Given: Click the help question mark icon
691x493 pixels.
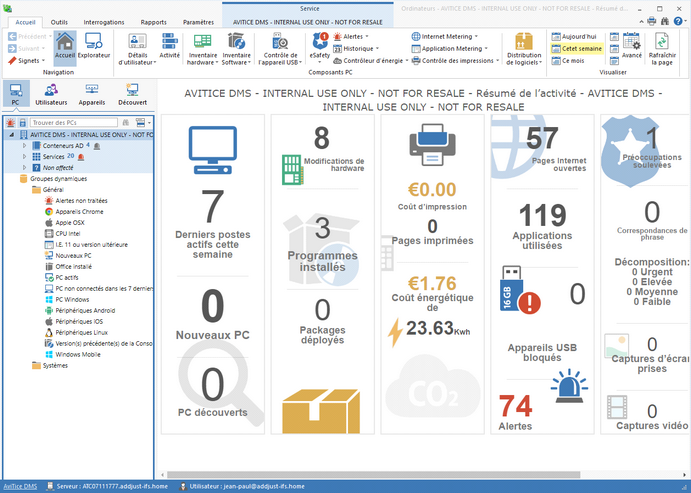Looking at the screenshot, I should 678,21.
